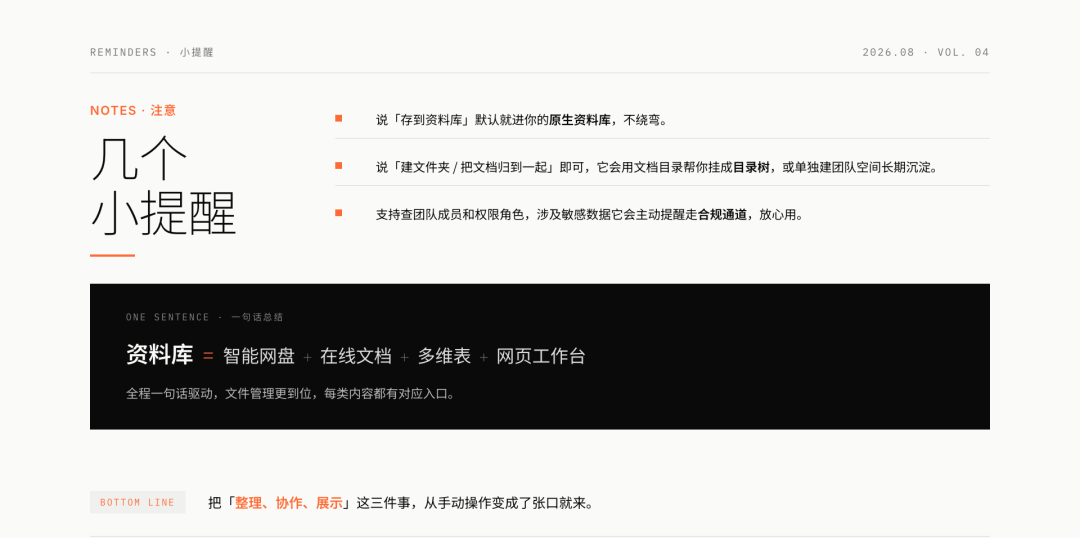Click the '智能网盘' term
Screen dimensions: 1080x538
coord(259,356)
